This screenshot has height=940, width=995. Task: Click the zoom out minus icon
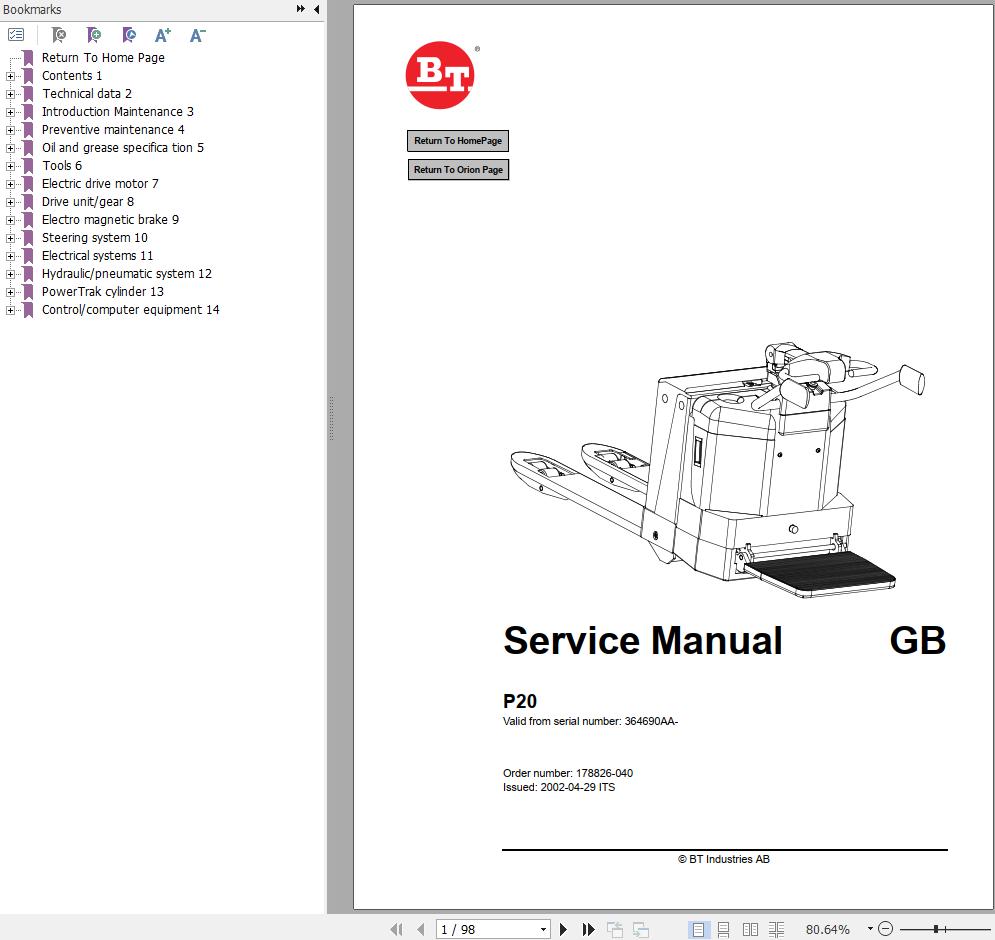tap(886, 929)
